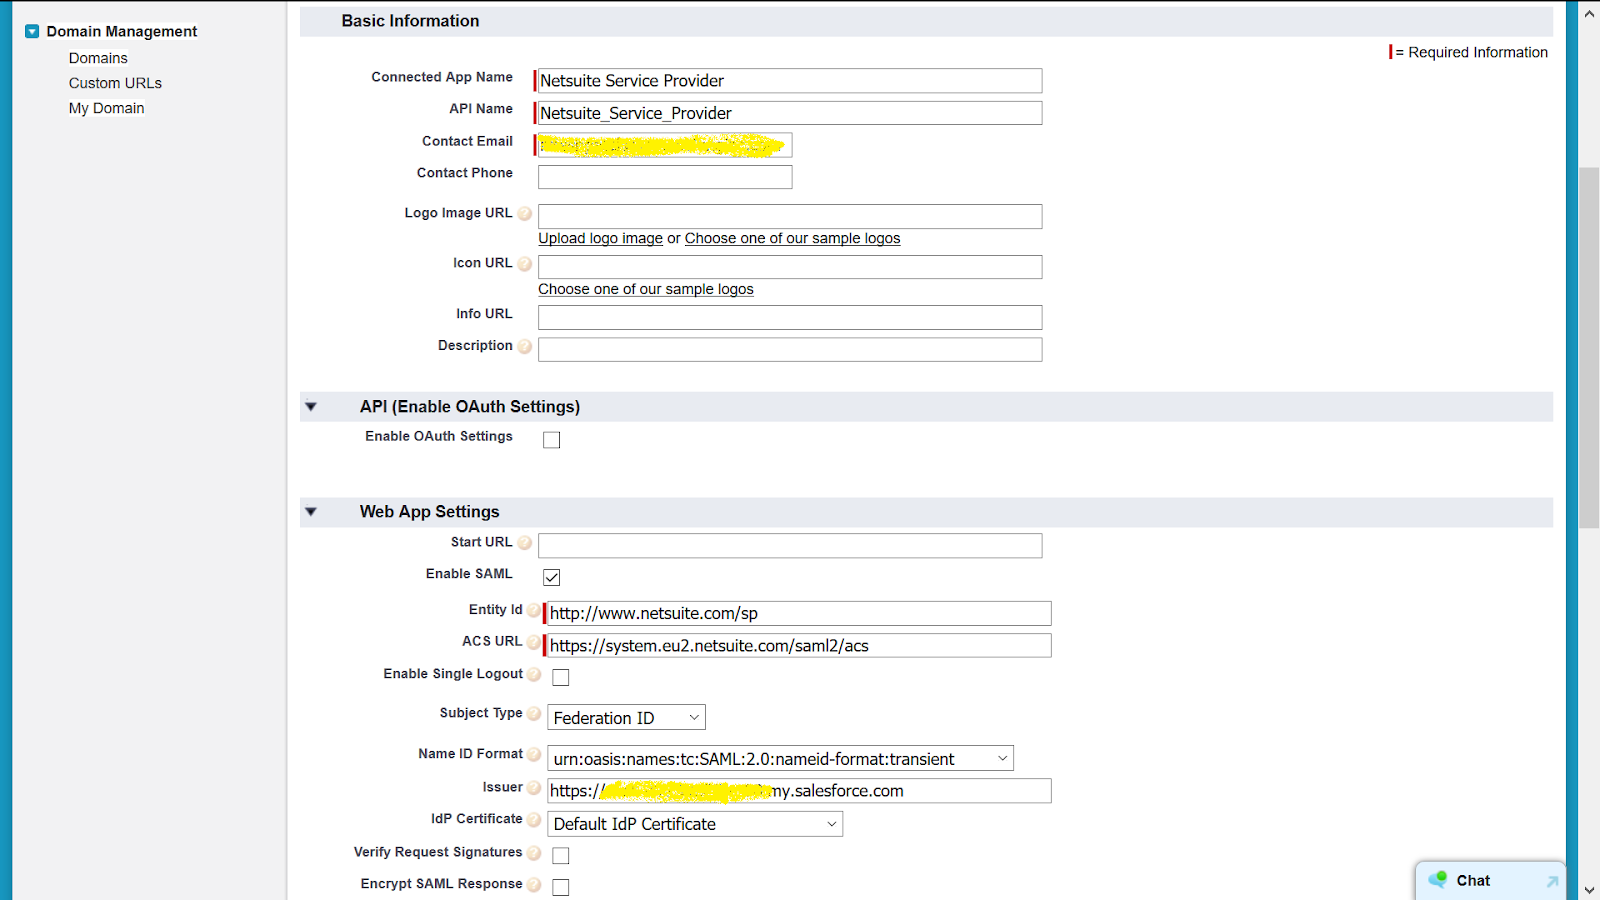
Task: Open help for the ACS URL field
Action: pyautogui.click(x=533, y=642)
